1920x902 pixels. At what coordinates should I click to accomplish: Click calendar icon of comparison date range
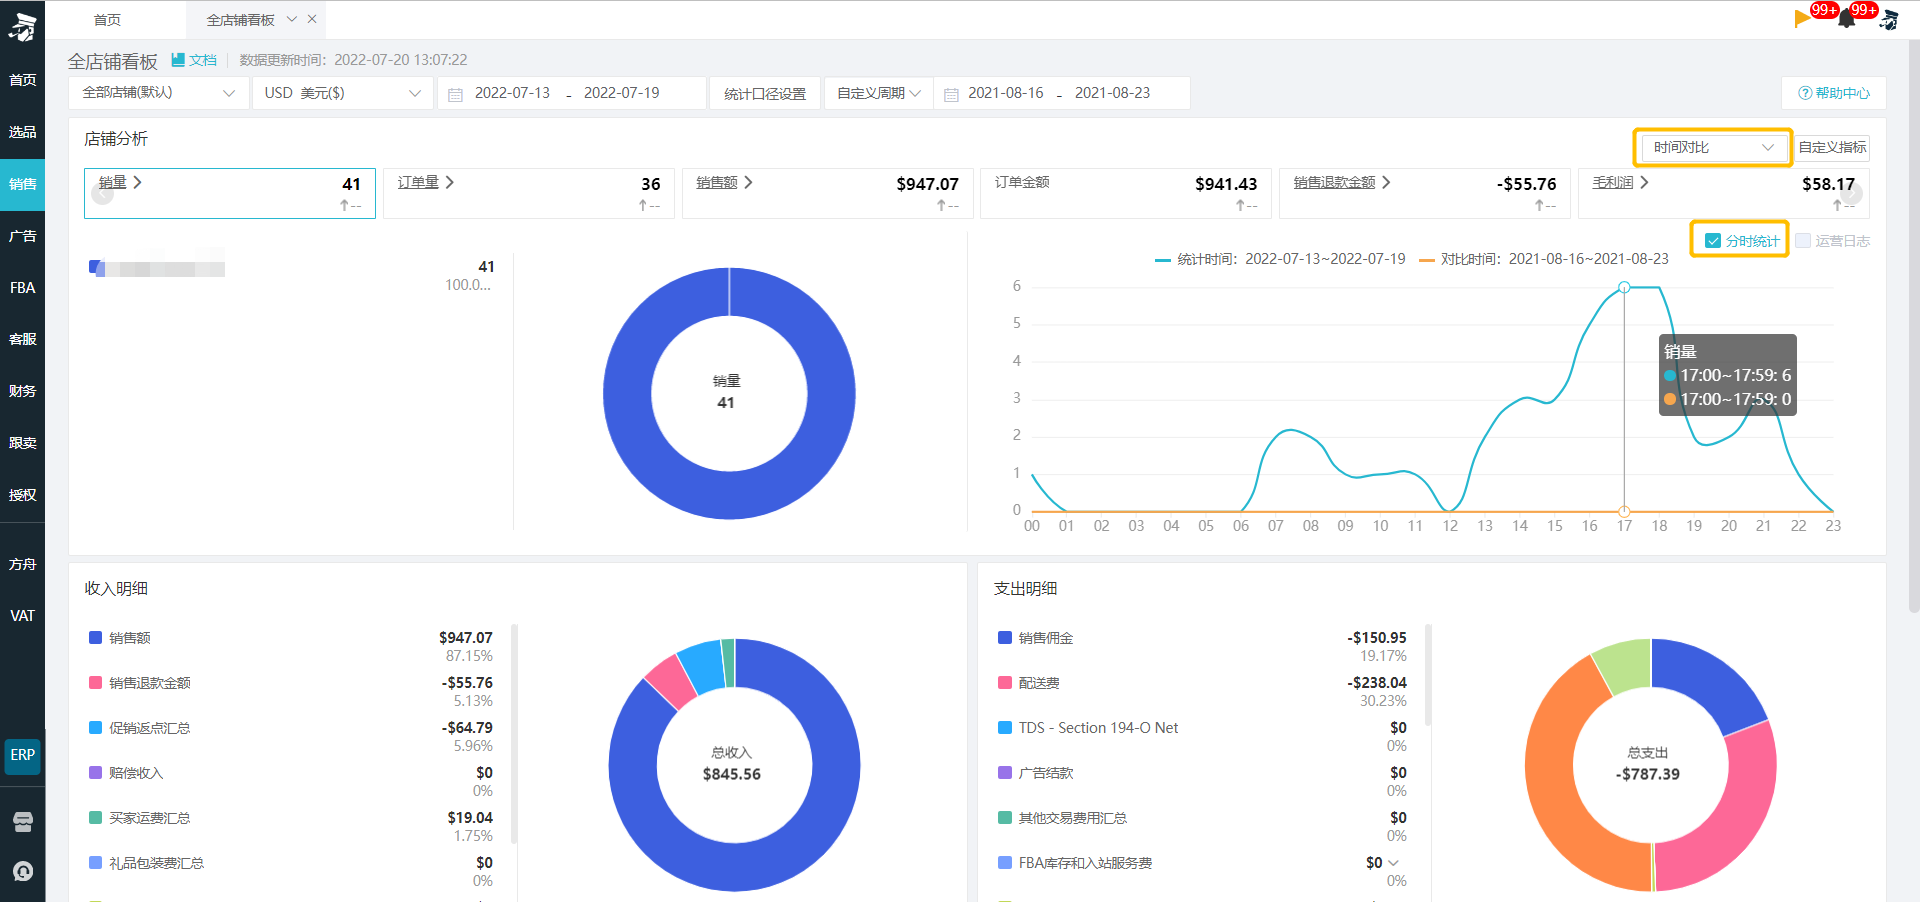click(951, 94)
